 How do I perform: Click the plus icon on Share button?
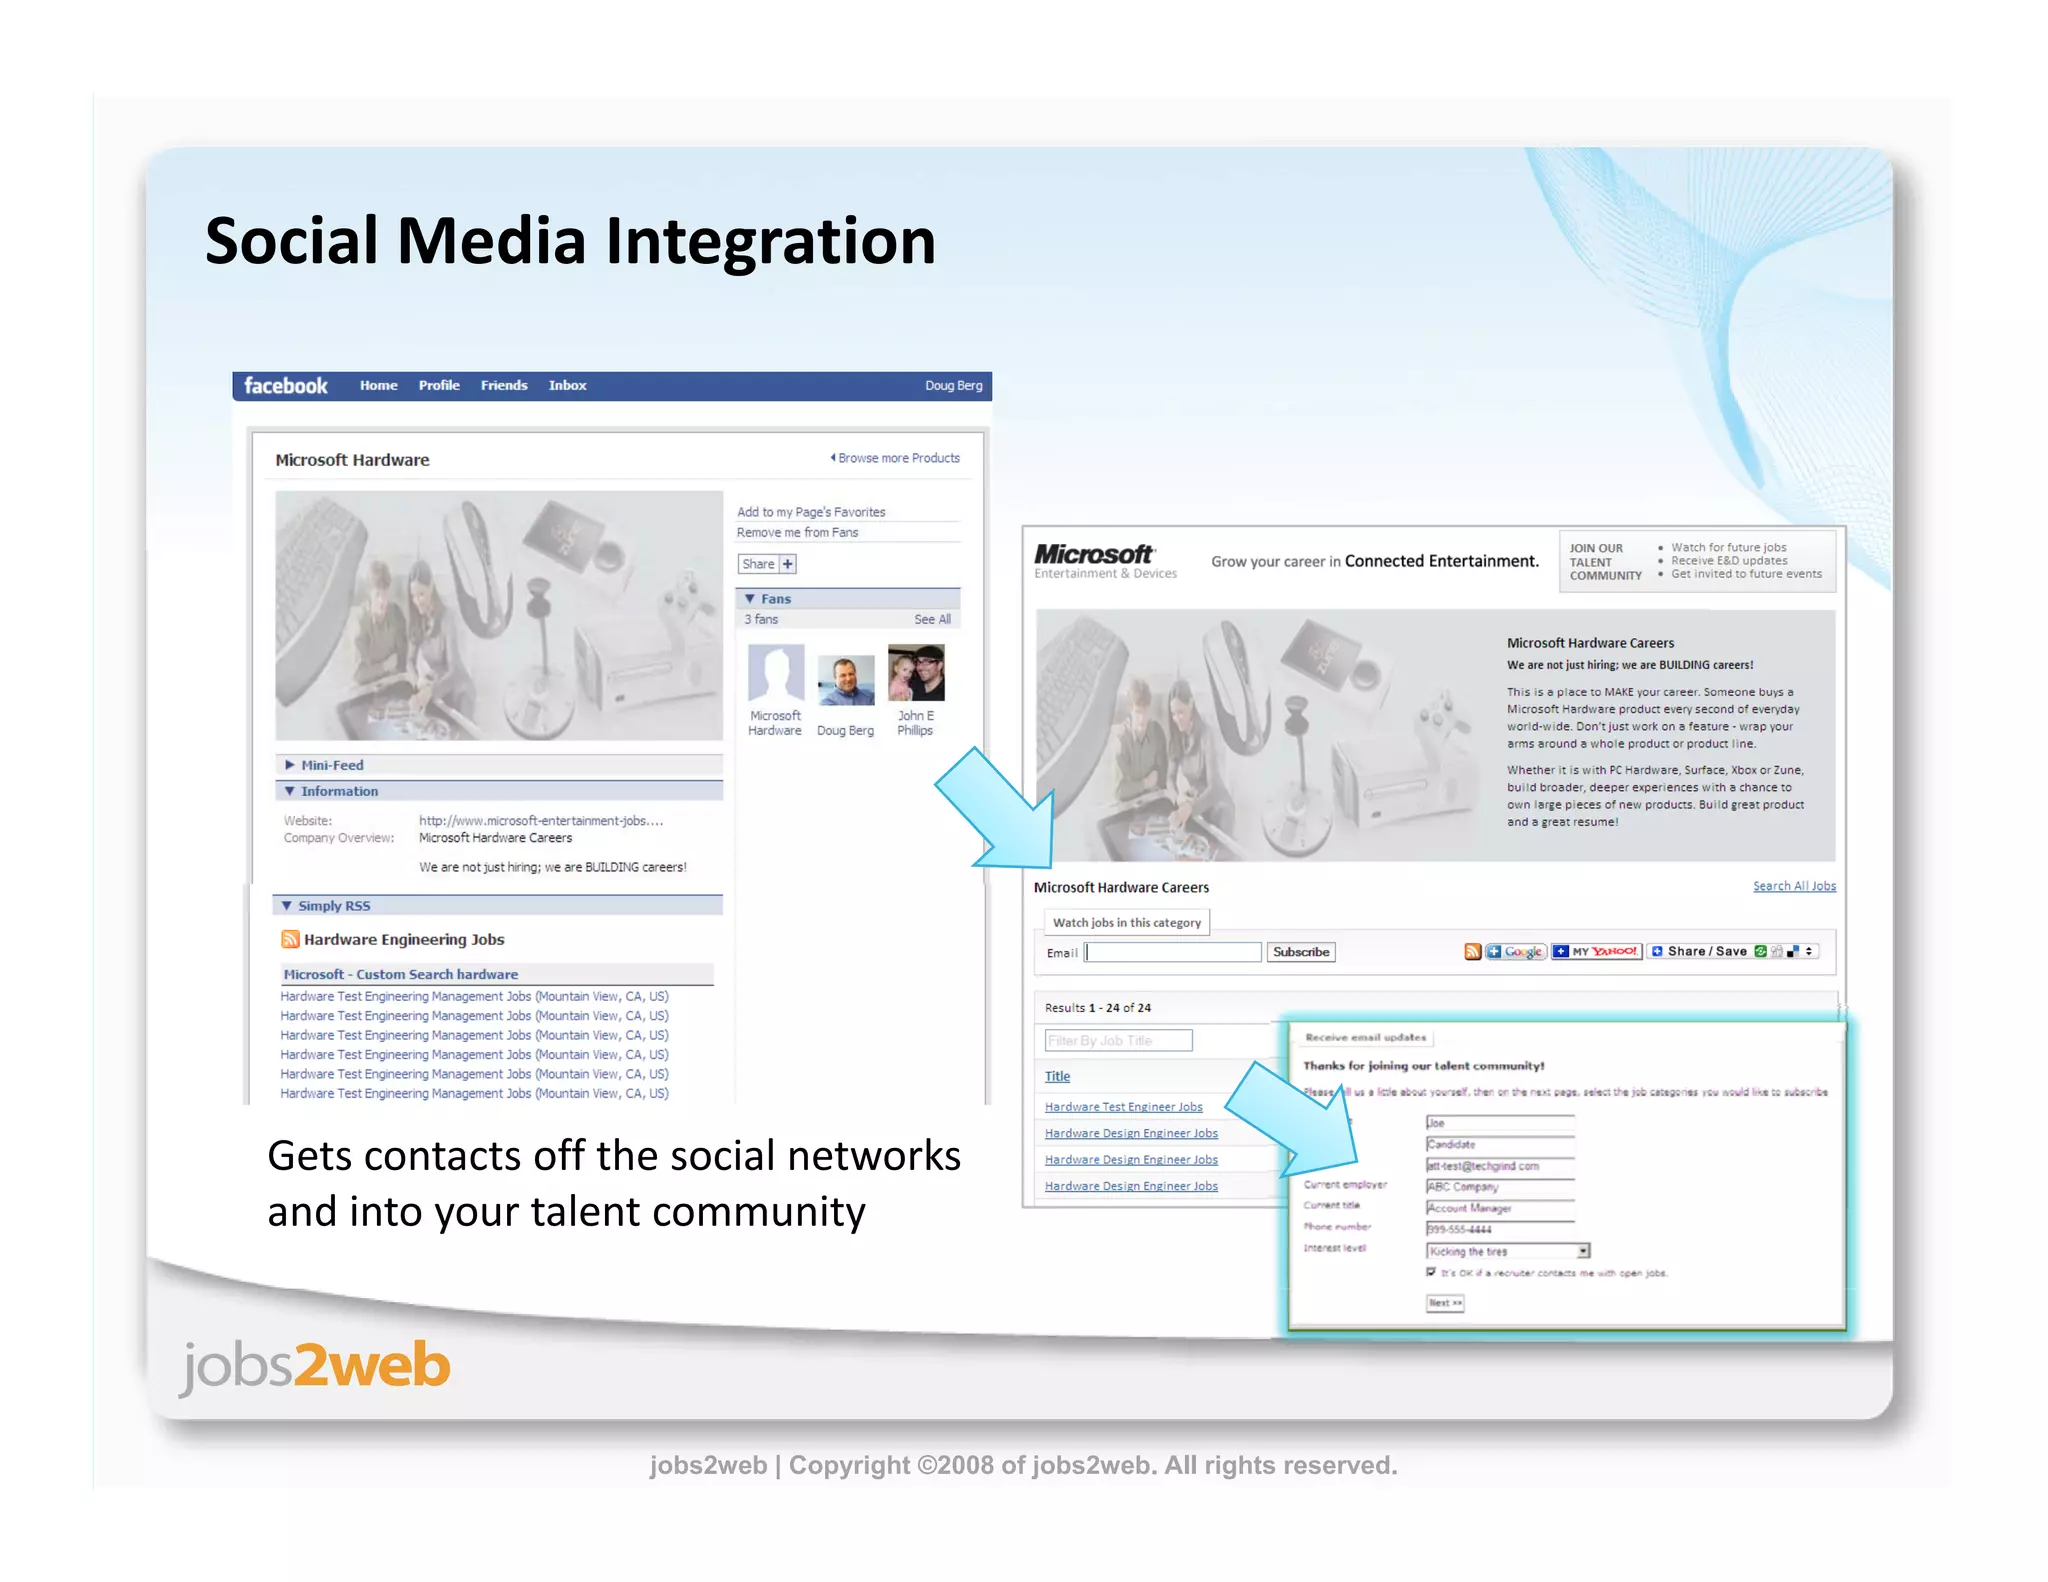coord(788,564)
